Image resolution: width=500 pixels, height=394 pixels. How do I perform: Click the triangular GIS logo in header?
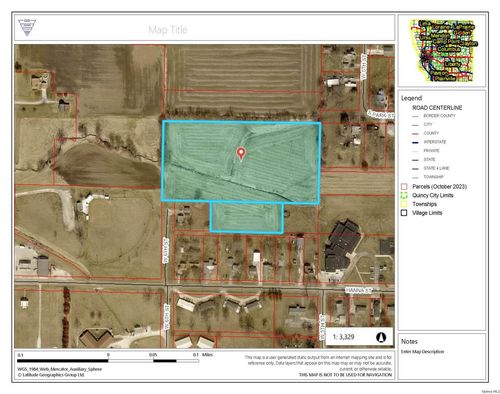pyautogui.click(x=27, y=28)
